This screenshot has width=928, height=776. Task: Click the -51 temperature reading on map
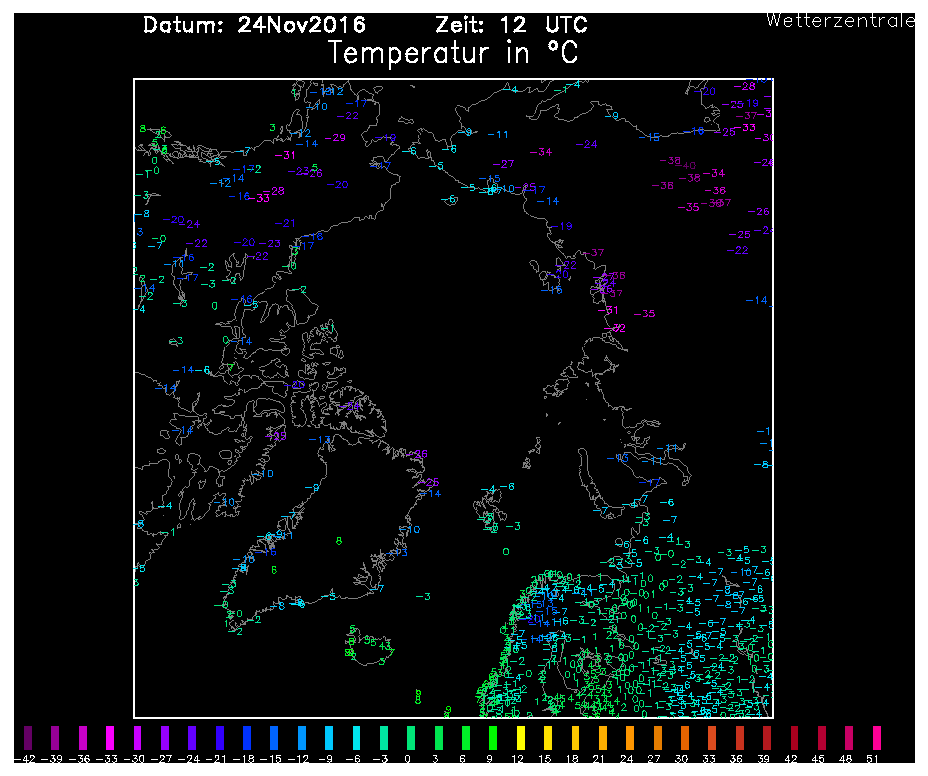point(608,310)
